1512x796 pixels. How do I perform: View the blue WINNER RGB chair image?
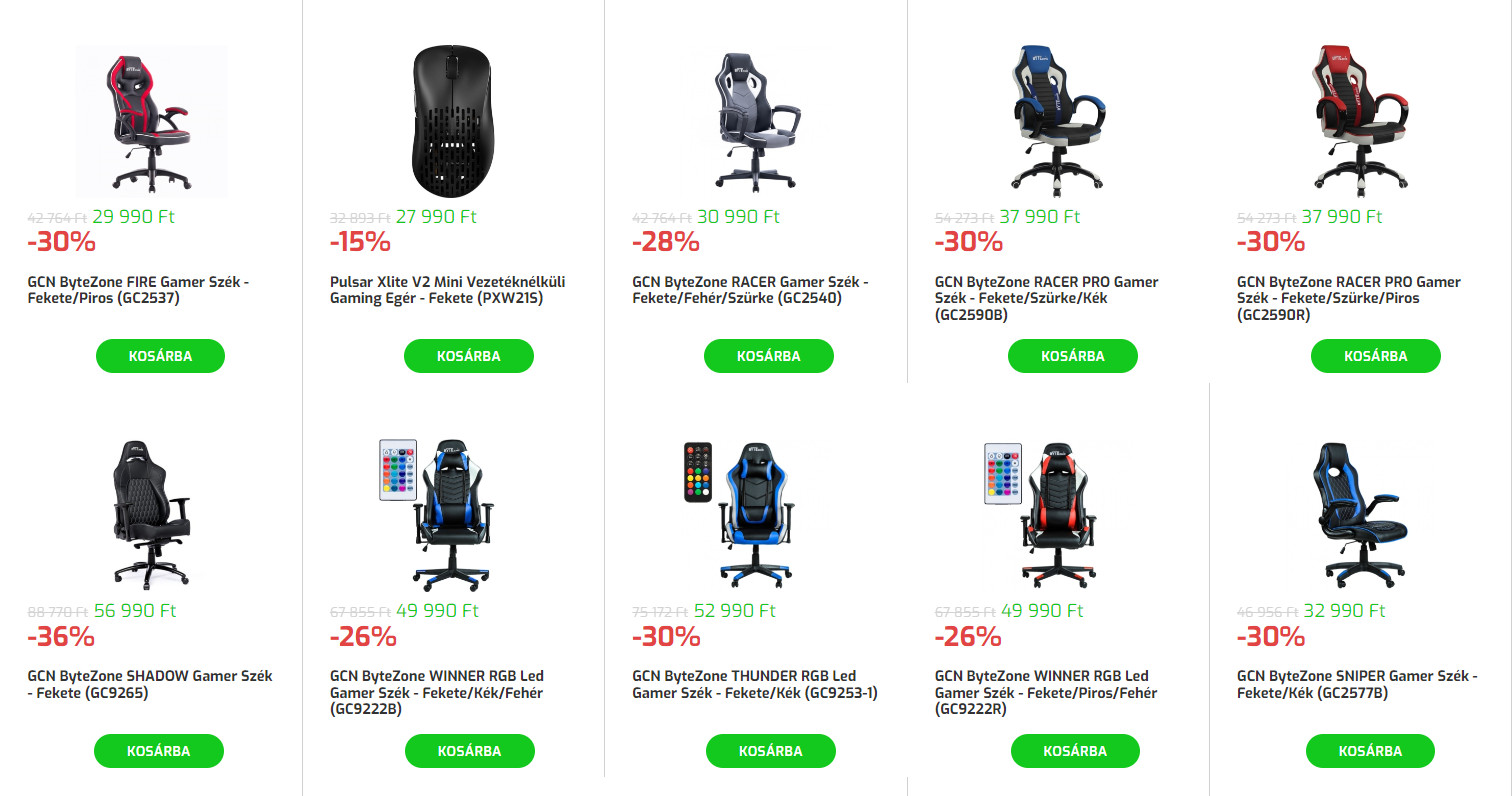(453, 514)
